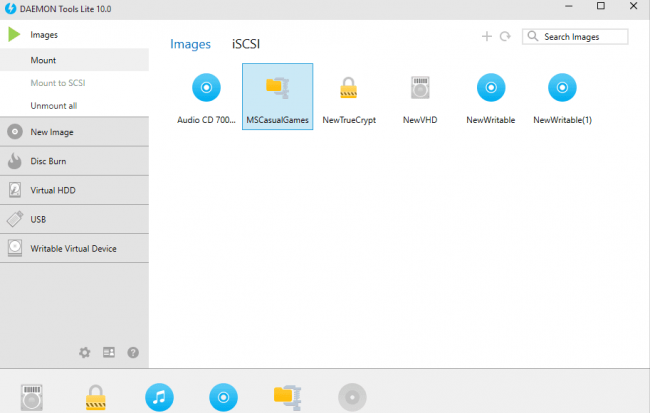Click the Writable Virtual Device icon
Viewport: 650px width, 413px height.
(x=15, y=248)
